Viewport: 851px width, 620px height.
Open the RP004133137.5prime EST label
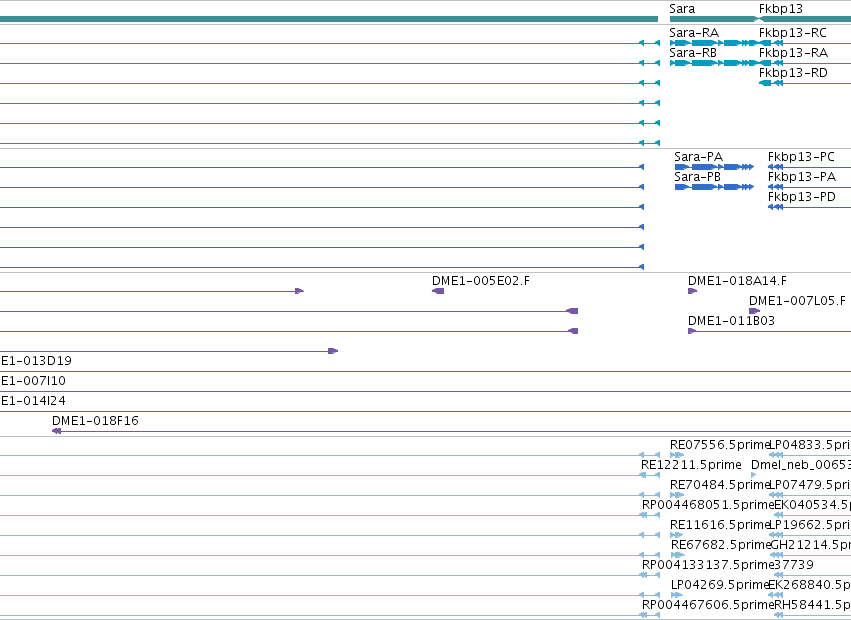(708, 565)
